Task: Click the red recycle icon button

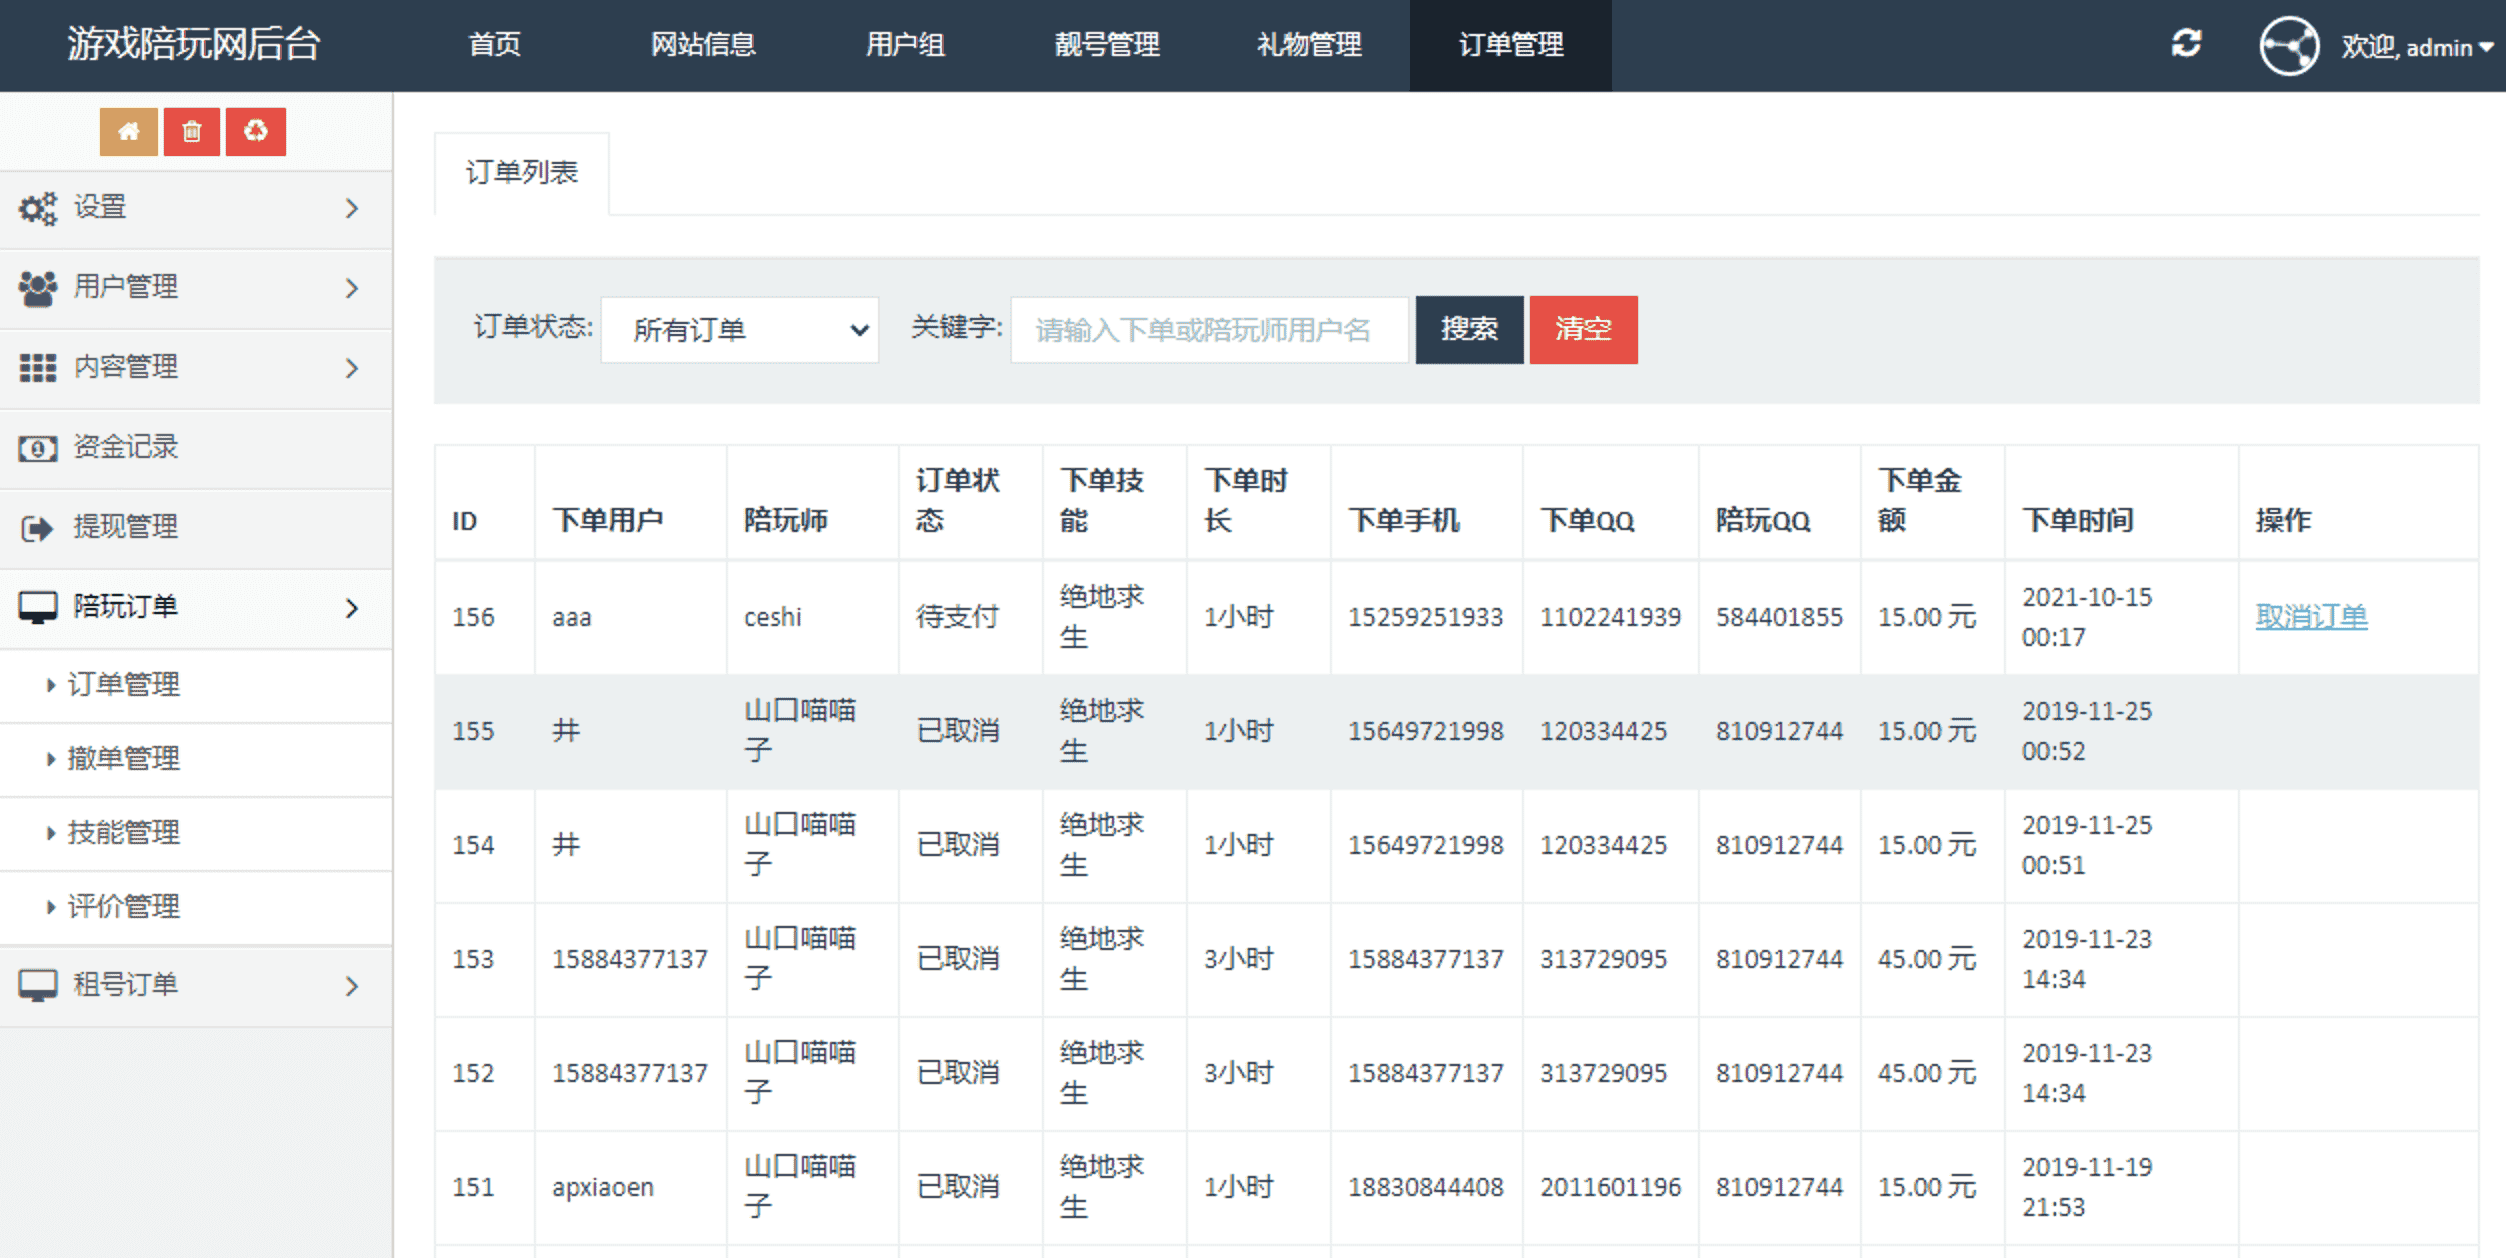Action: coord(256,132)
